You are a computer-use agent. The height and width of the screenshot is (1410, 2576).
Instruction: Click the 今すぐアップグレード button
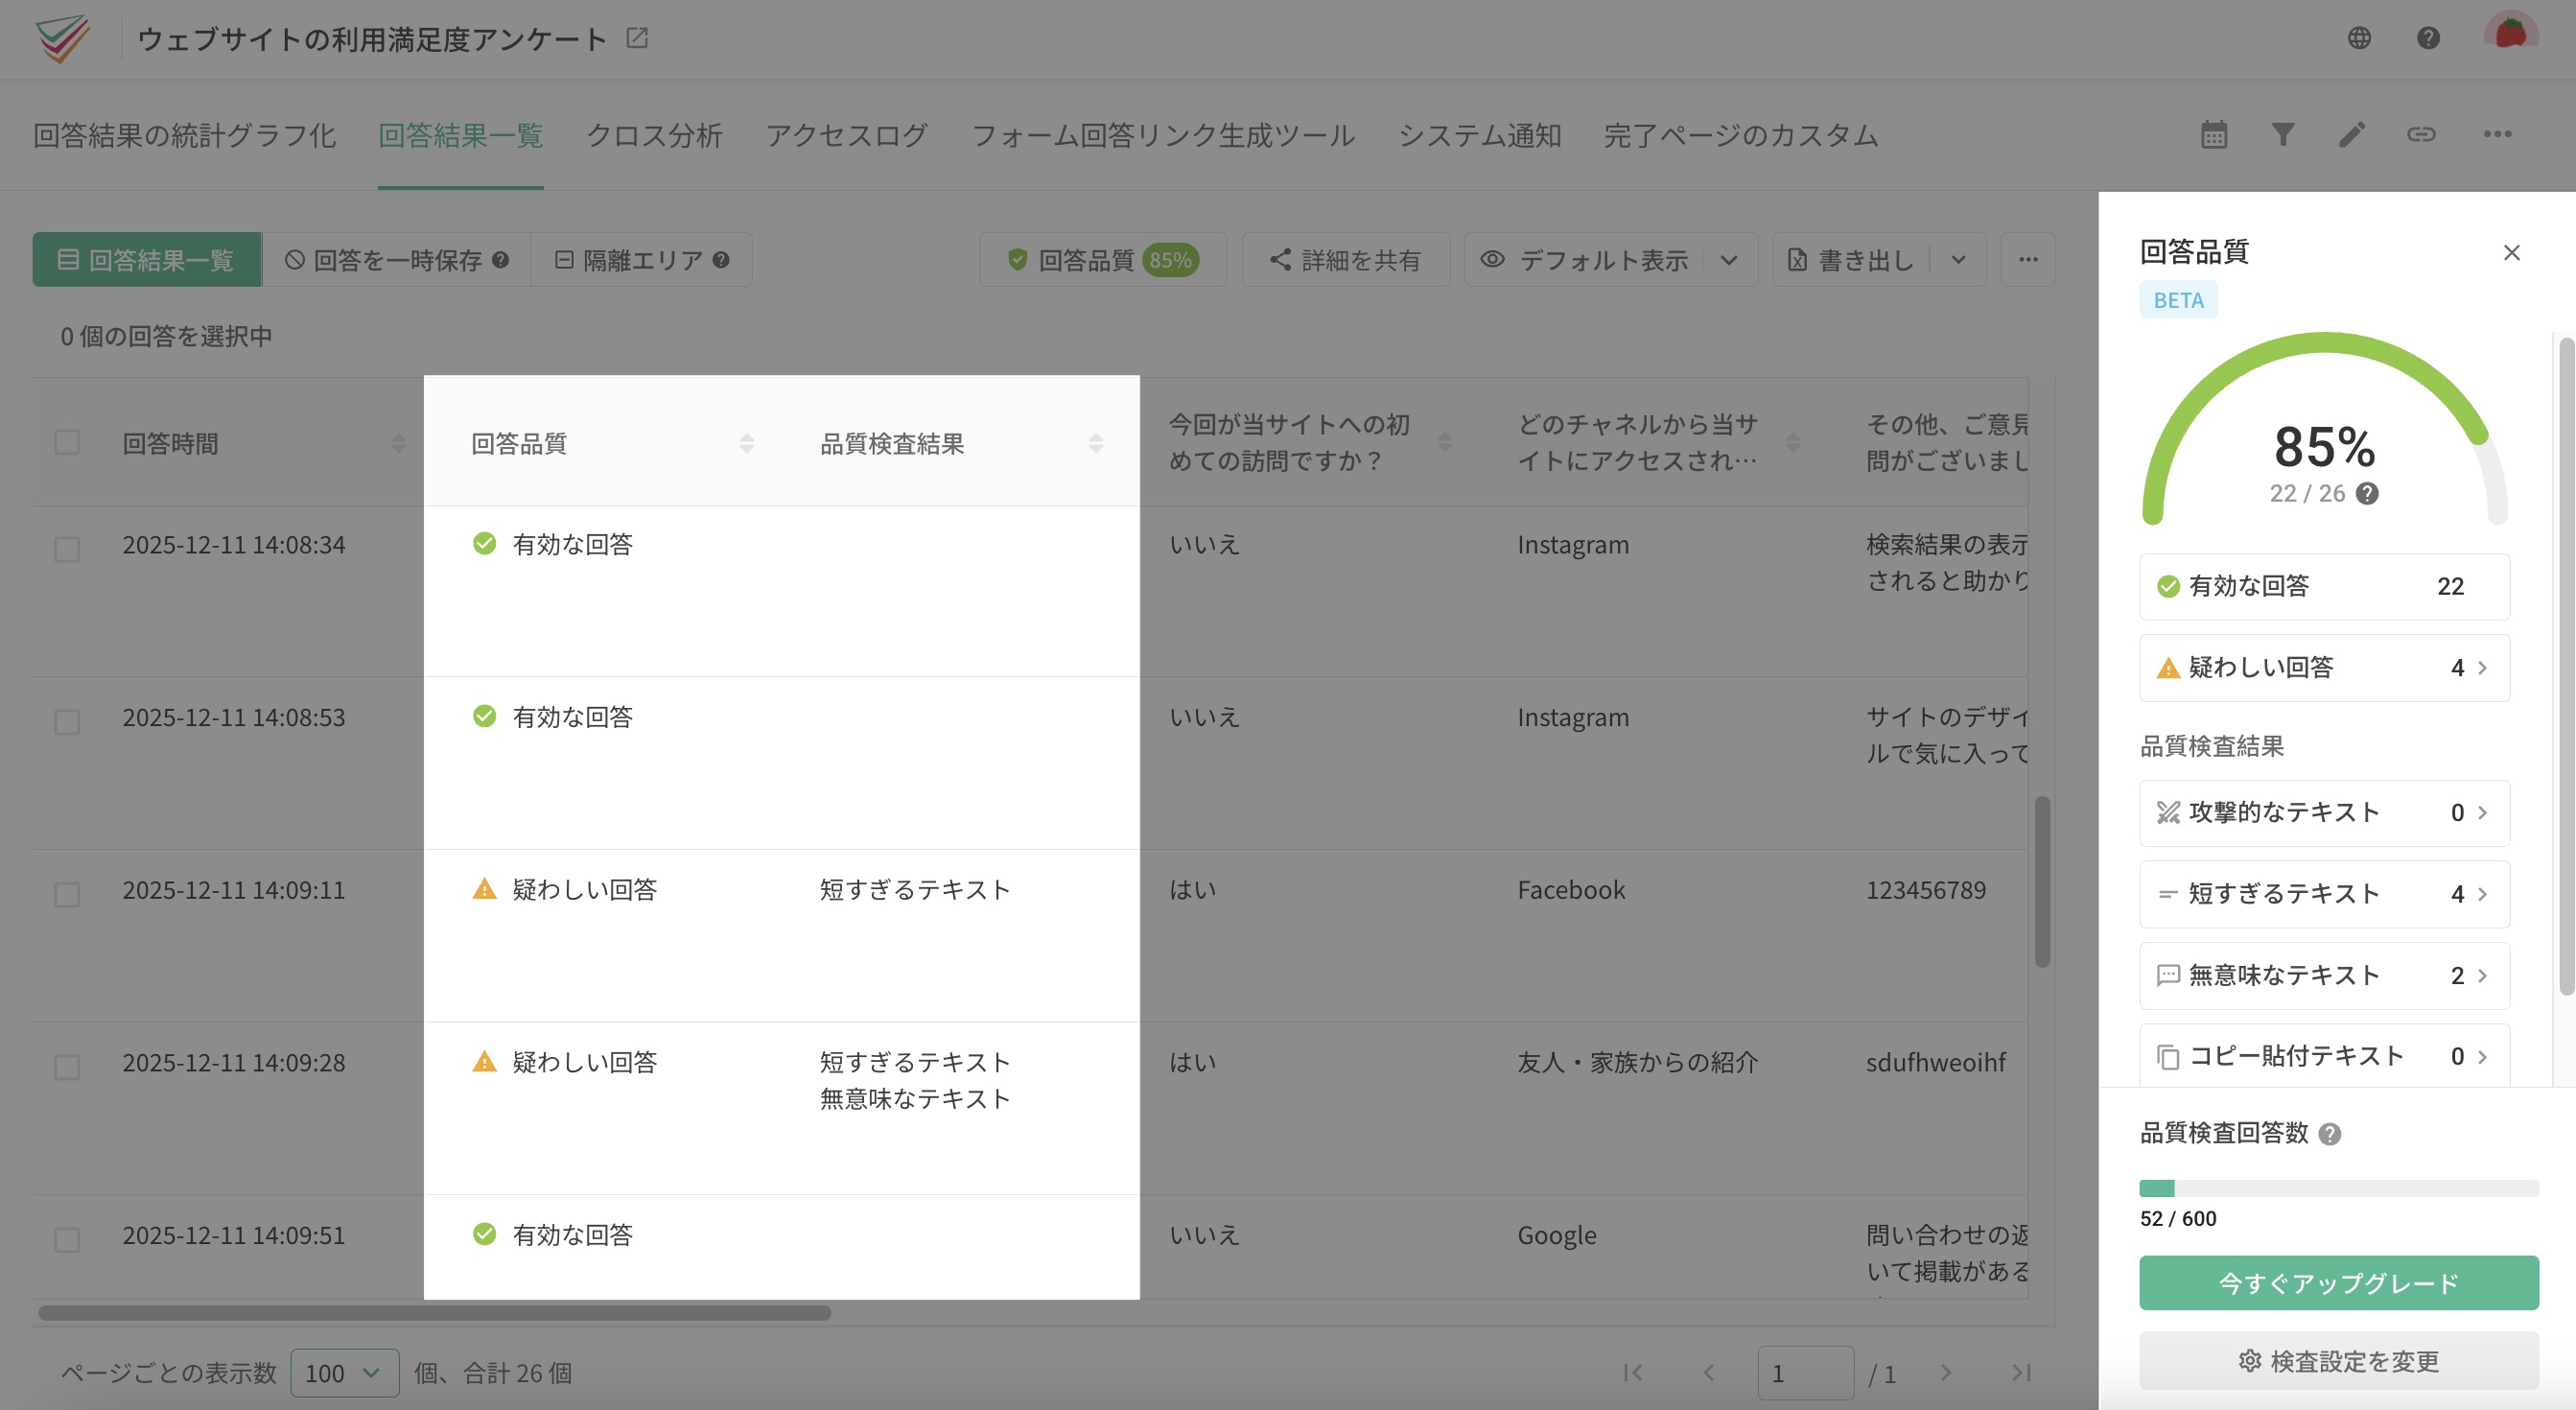(2338, 1283)
